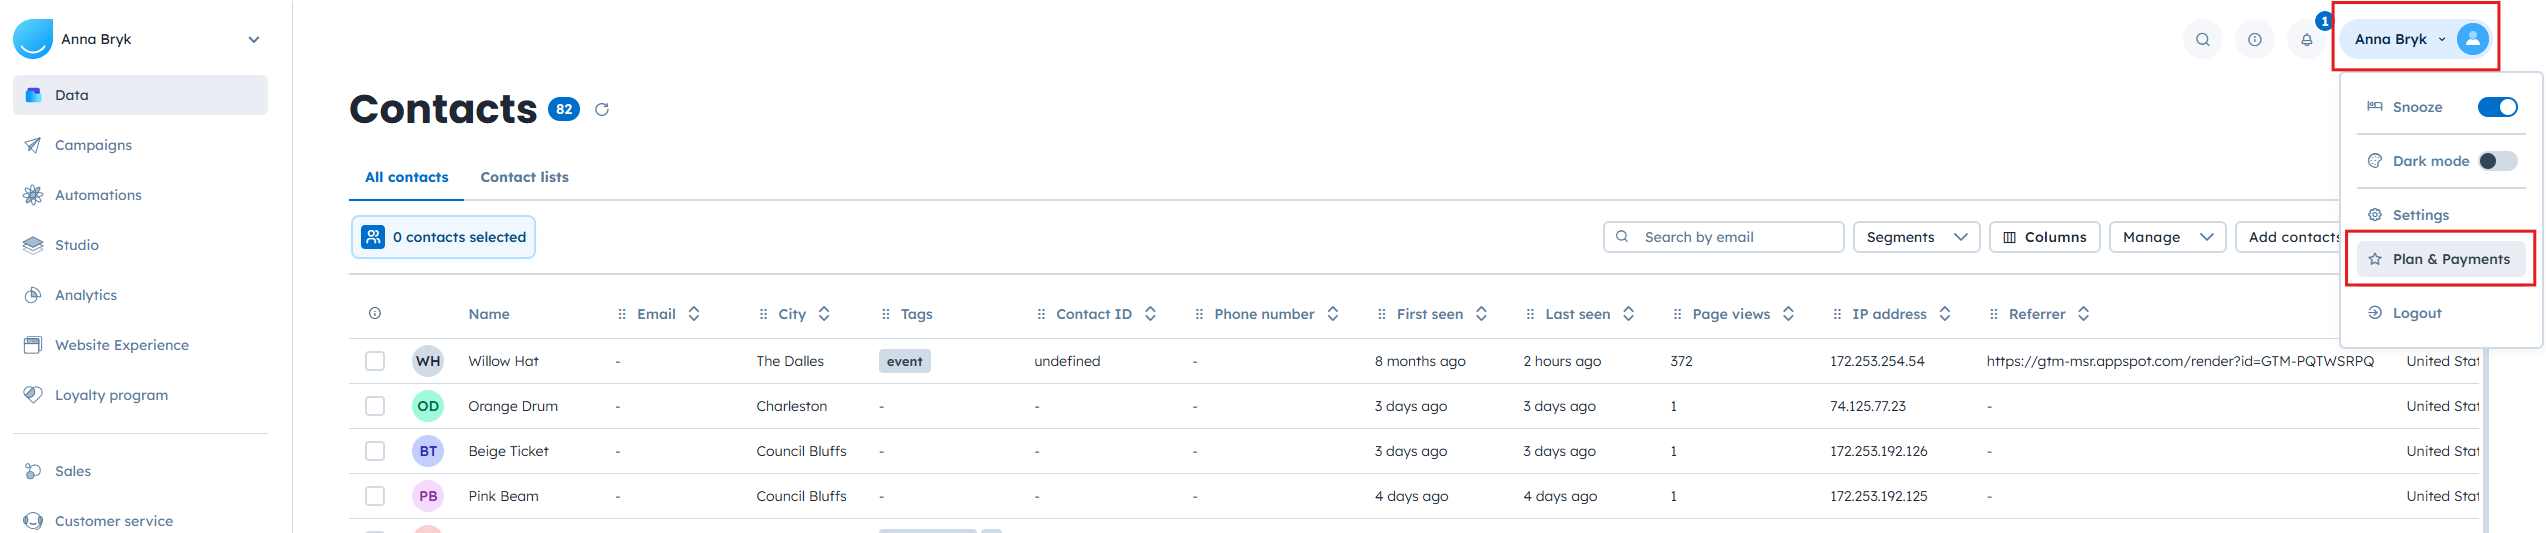Choose Plan & Payments from the menu
2546x533 pixels.
2450,259
